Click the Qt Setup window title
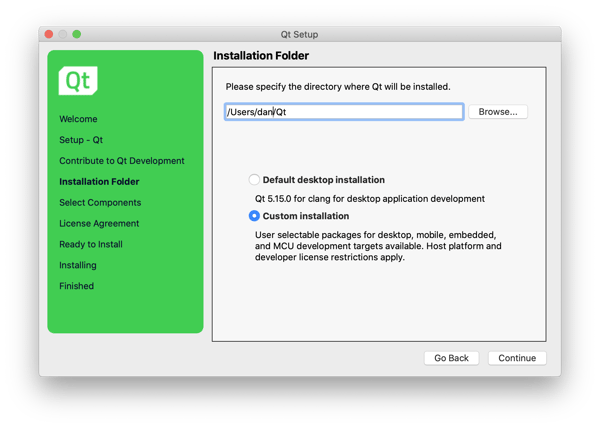The width and height of the screenshot is (600, 428). 299,33
